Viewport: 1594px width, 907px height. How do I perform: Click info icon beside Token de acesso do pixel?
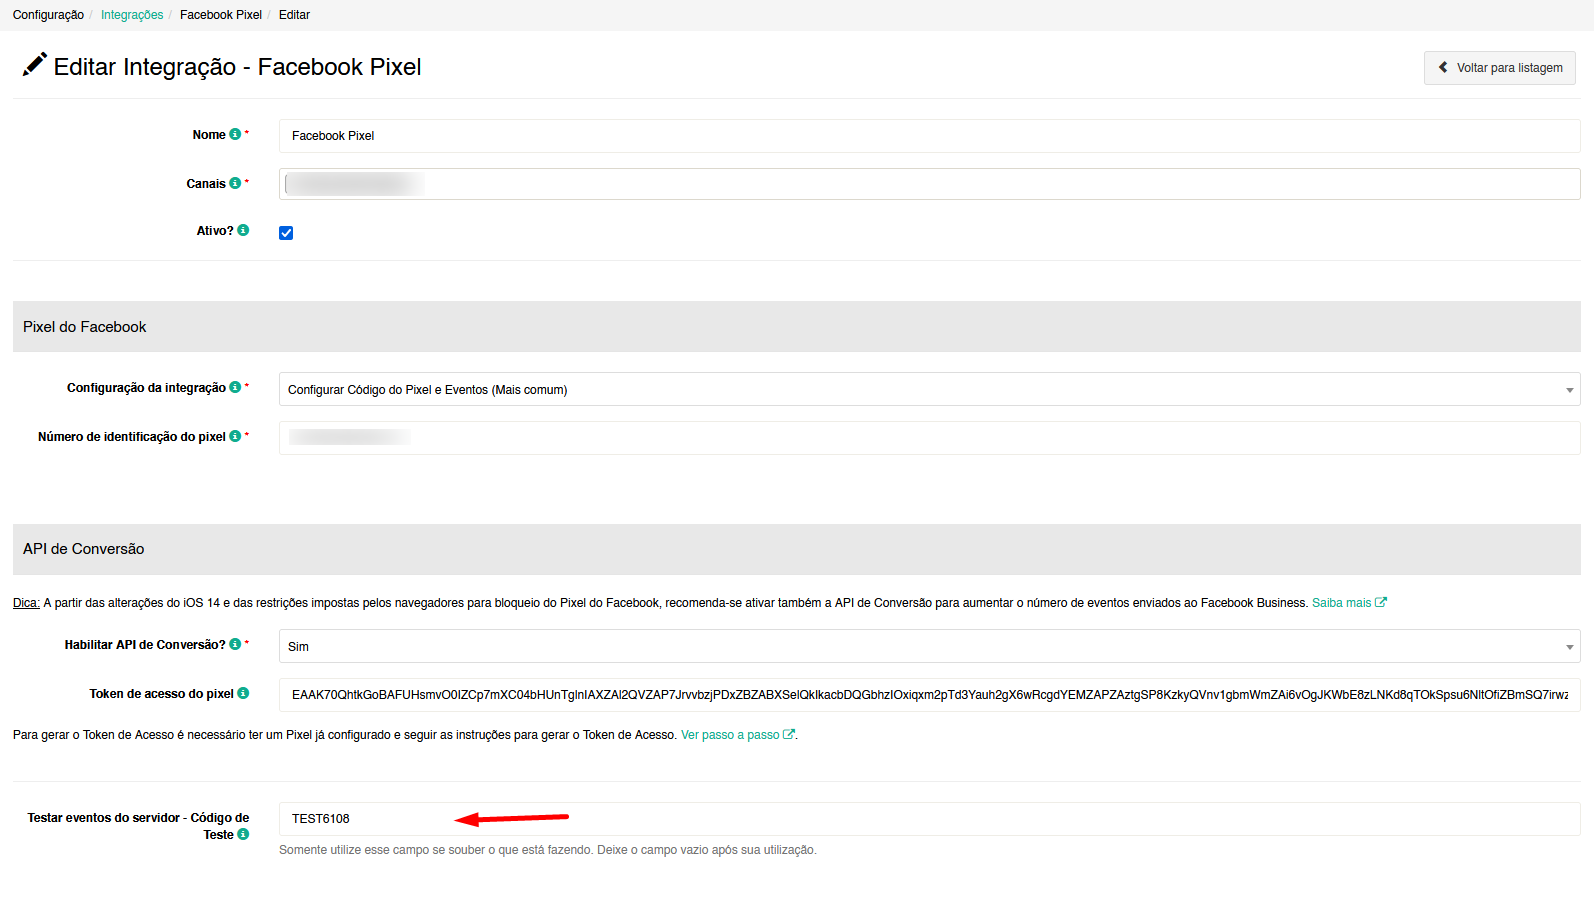[243, 693]
